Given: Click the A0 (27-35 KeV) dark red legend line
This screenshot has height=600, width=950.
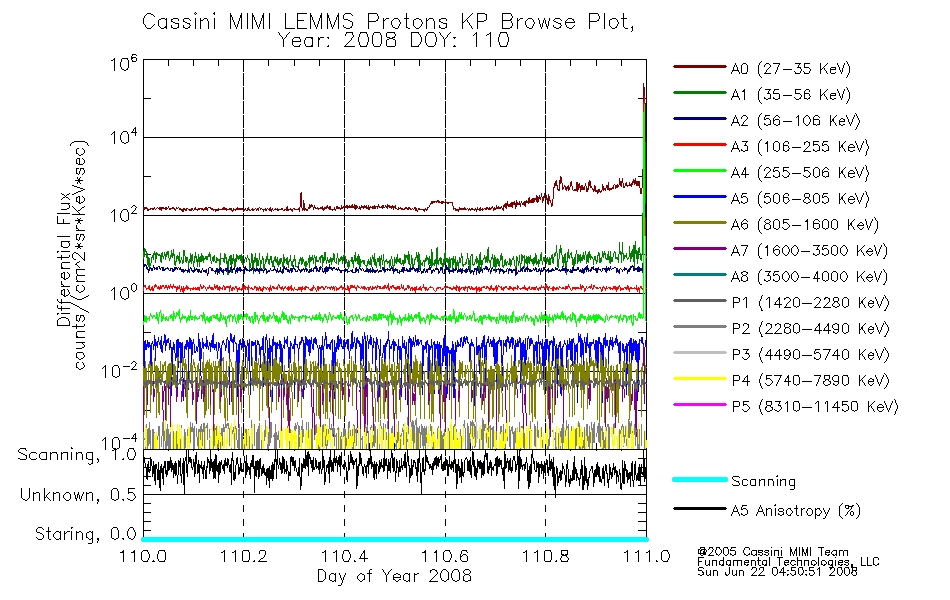Looking at the screenshot, I should click(700, 67).
